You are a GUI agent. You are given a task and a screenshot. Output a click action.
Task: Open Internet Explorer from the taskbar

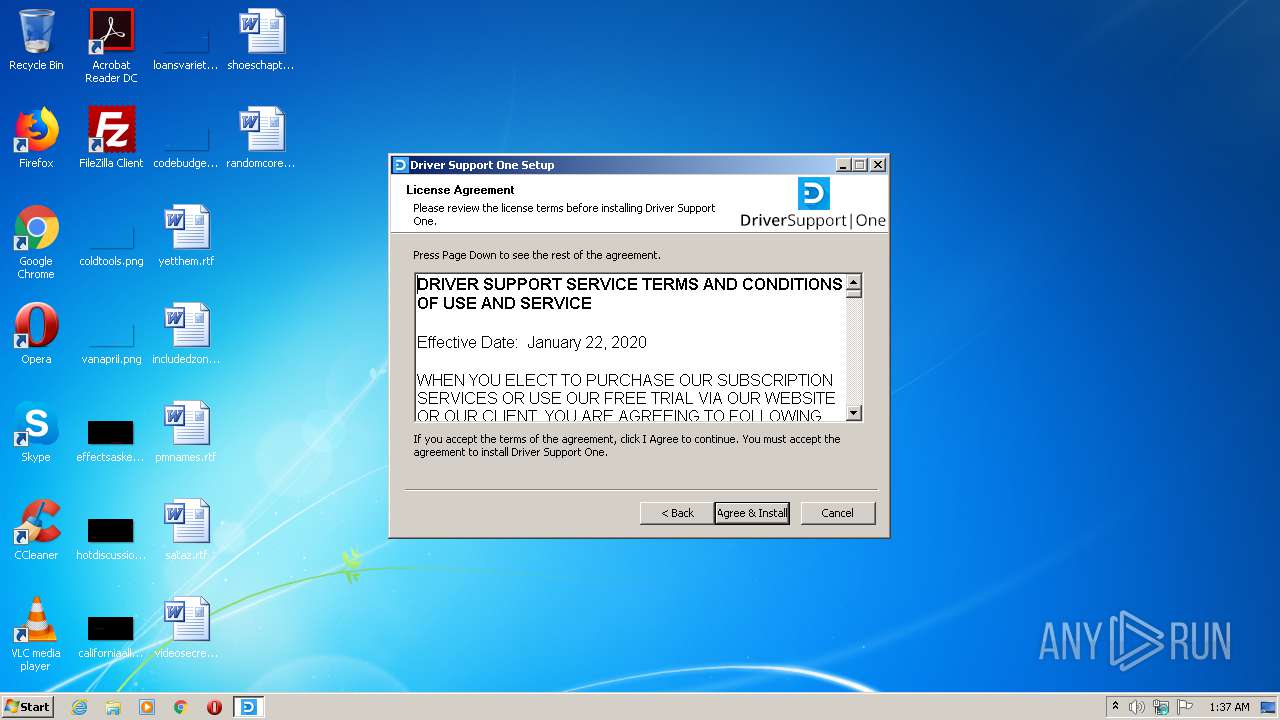coord(79,707)
